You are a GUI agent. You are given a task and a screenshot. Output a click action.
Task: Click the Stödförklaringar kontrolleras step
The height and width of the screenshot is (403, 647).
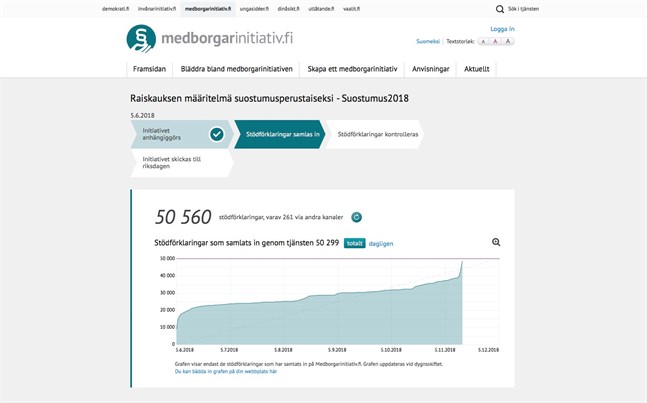[x=375, y=134]
